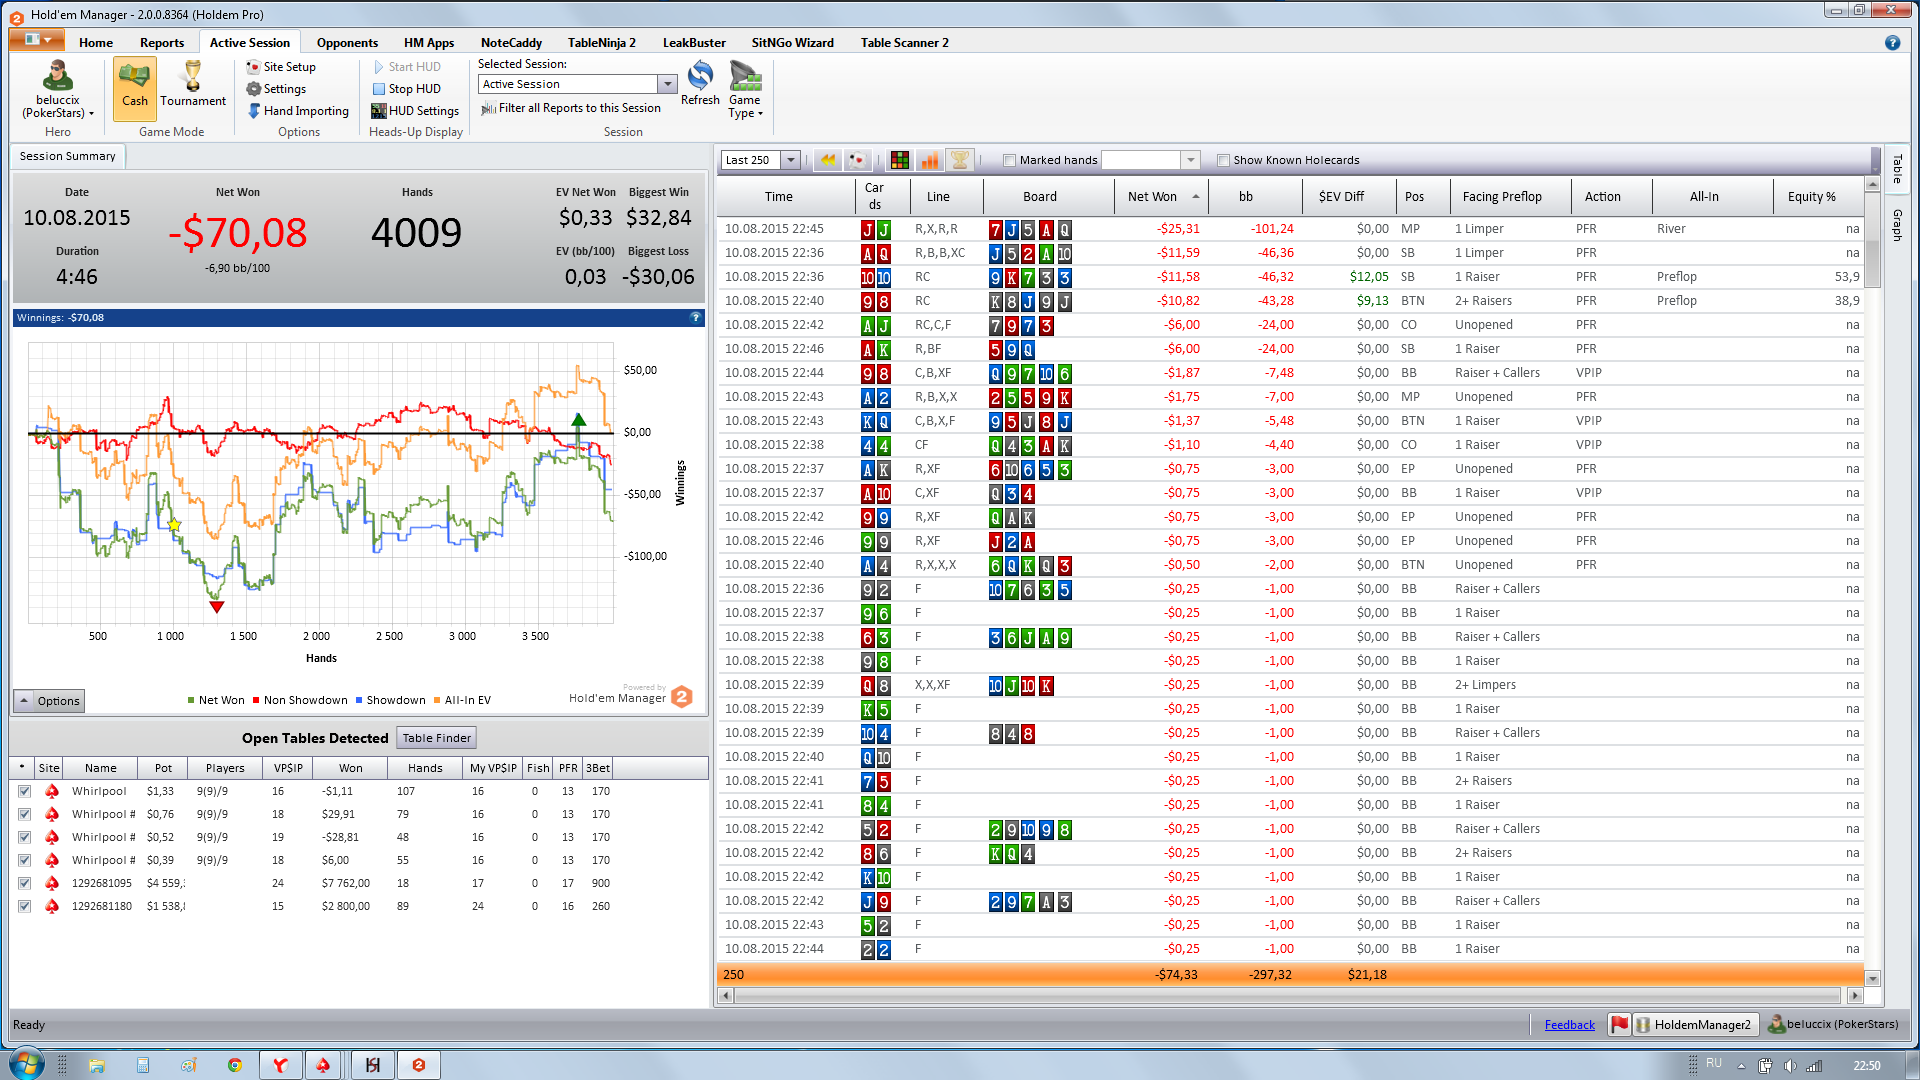This screenshot has height=1080, width=1920.
Task: Uncheck the table 1292681180 checkbox
Action: (24, 906)
